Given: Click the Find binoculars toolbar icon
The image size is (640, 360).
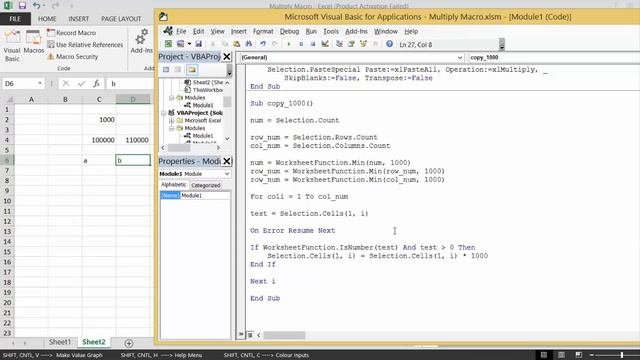Looking at the screenshot, I should point(248,44).
